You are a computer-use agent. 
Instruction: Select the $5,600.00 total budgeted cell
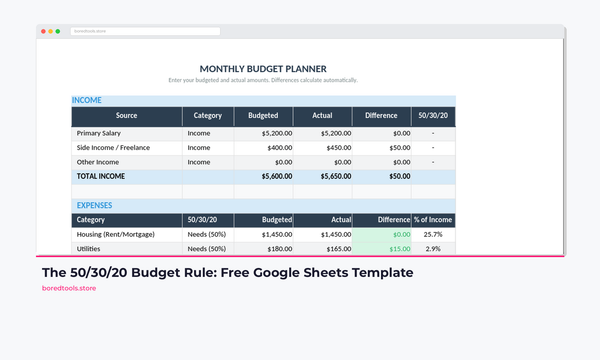(263, 177)
